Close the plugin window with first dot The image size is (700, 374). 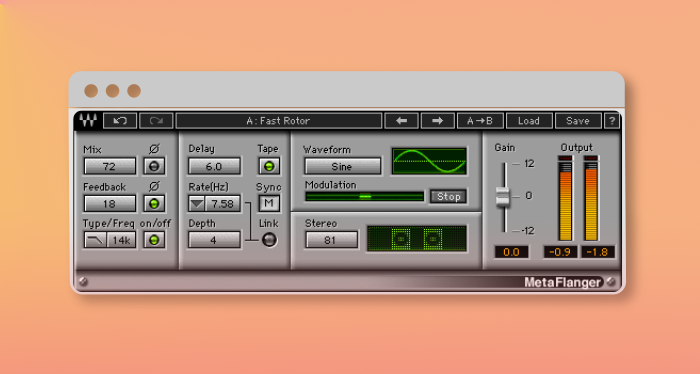pos(91,91)
